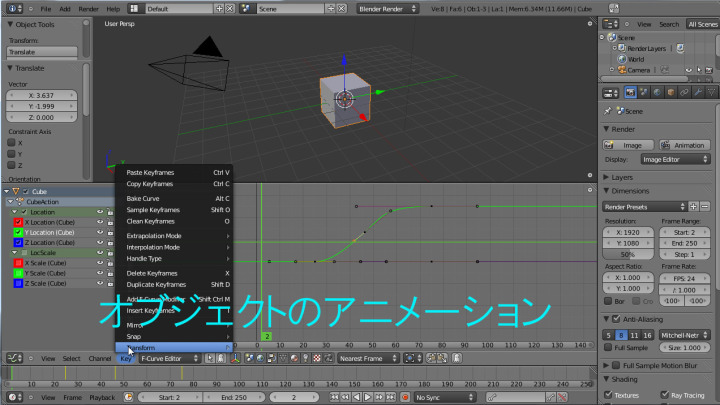Image resolution: width=720 pixels, height=405 pixels.
Task: Enable the Full Sample checkbox
Action: pyautogui.click(x=609, y=347)
